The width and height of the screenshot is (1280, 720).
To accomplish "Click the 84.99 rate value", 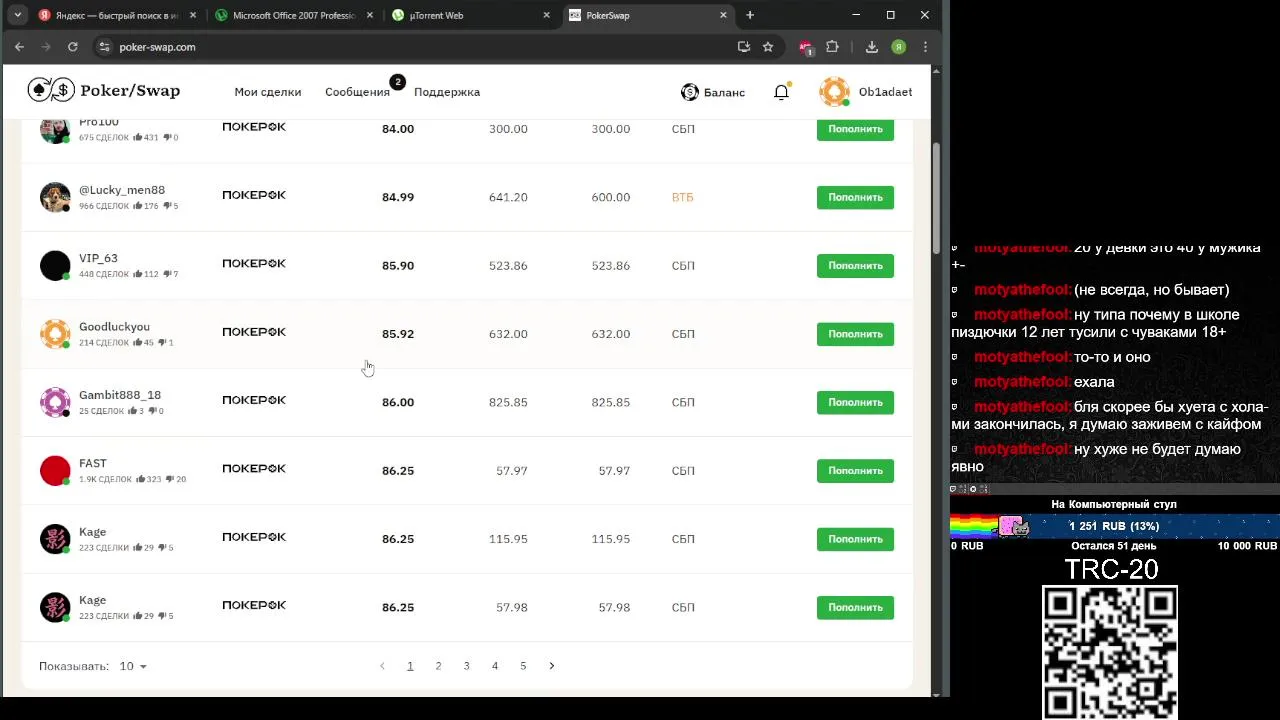I will [x=398, y=197].
